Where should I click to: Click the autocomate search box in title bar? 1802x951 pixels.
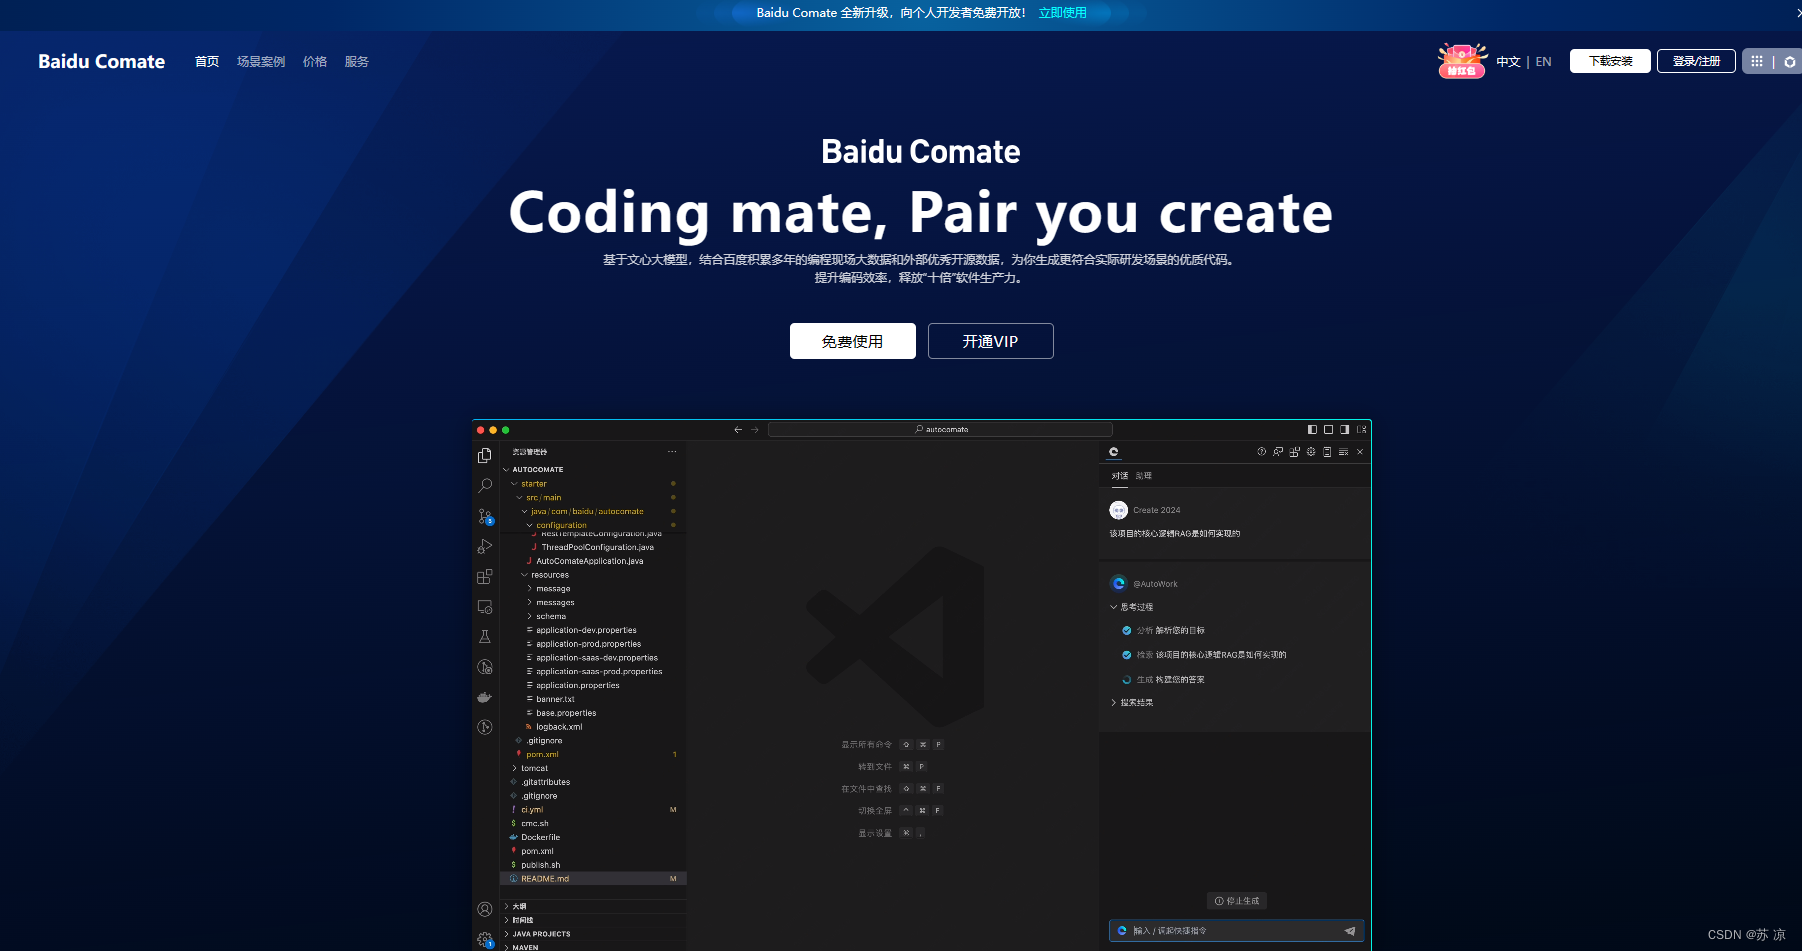tap(940, 430)
